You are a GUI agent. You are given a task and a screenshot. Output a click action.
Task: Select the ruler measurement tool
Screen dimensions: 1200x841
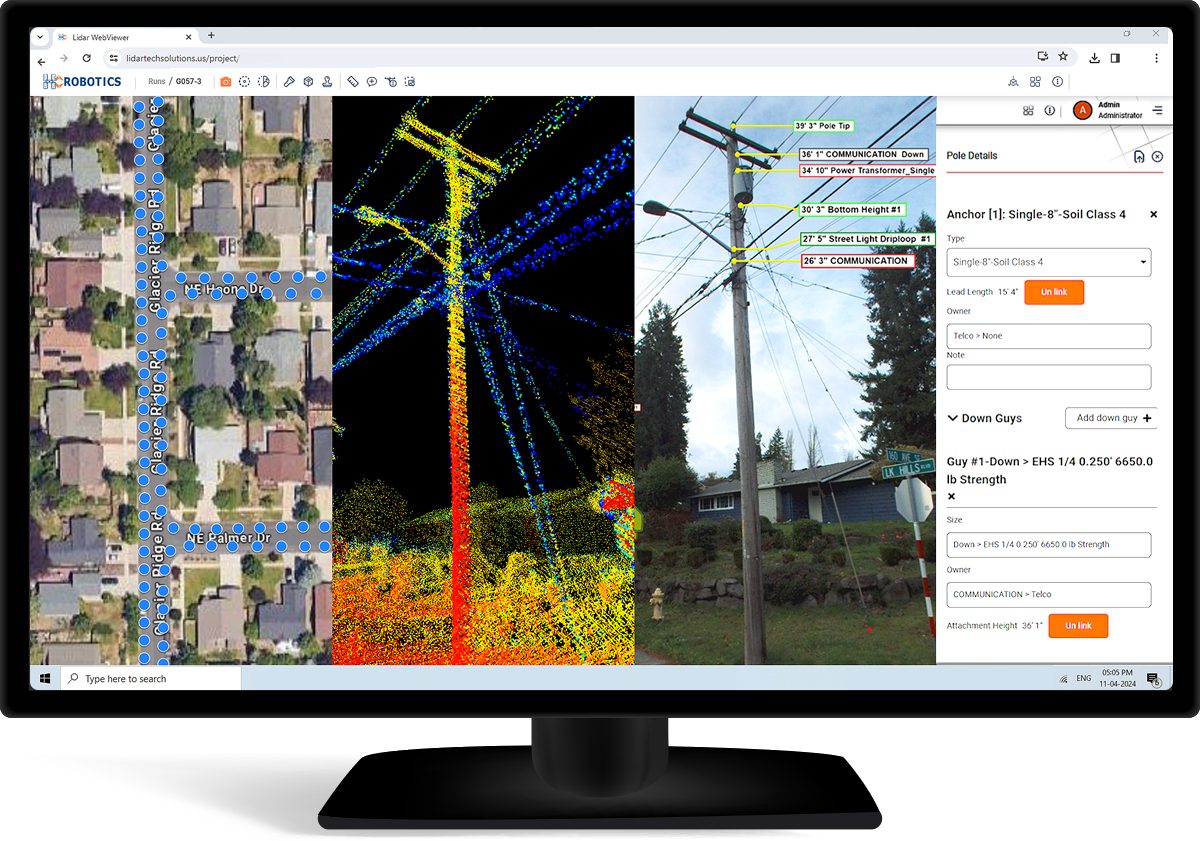coord(353,82)
